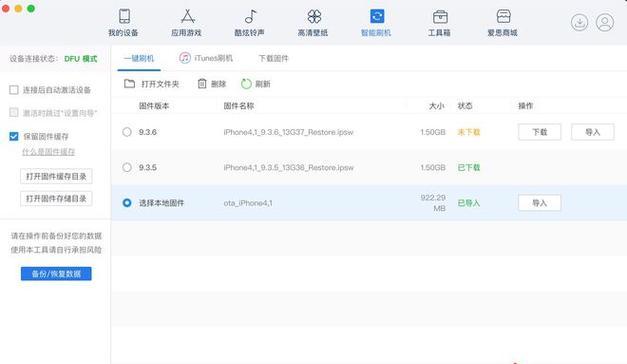Click 刷新 refresh icon
This screenshot has height=364, width=627.
coord(246,84)
